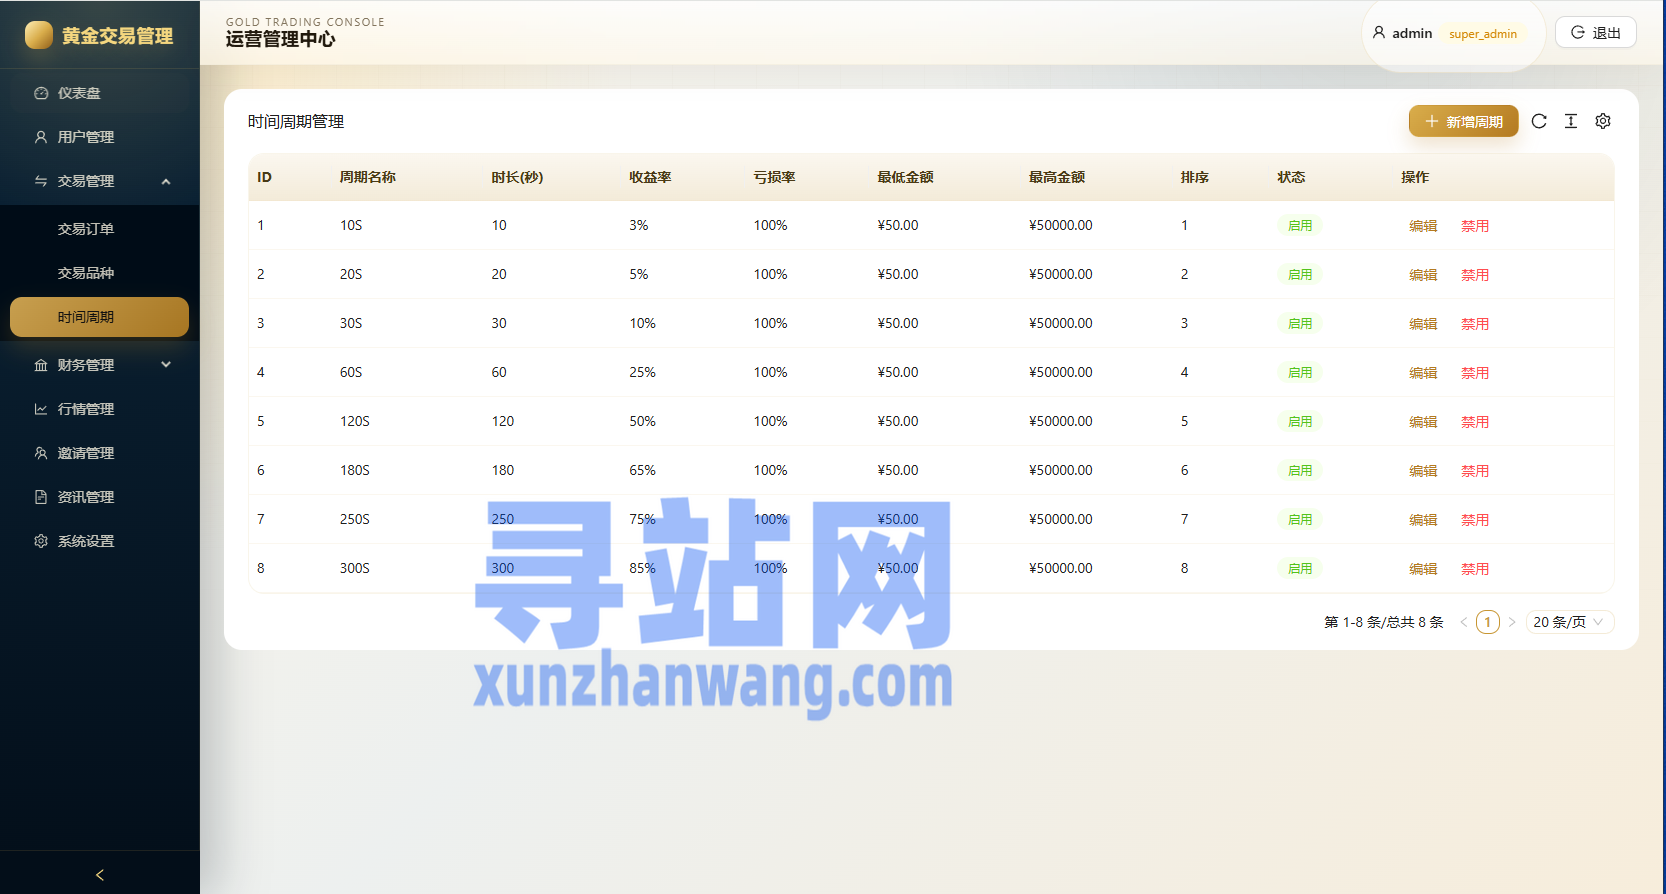This screenshot has width=1666, height=894.
Task: Click the 启用 status tag for 10S
Action: coord(1300,226)
